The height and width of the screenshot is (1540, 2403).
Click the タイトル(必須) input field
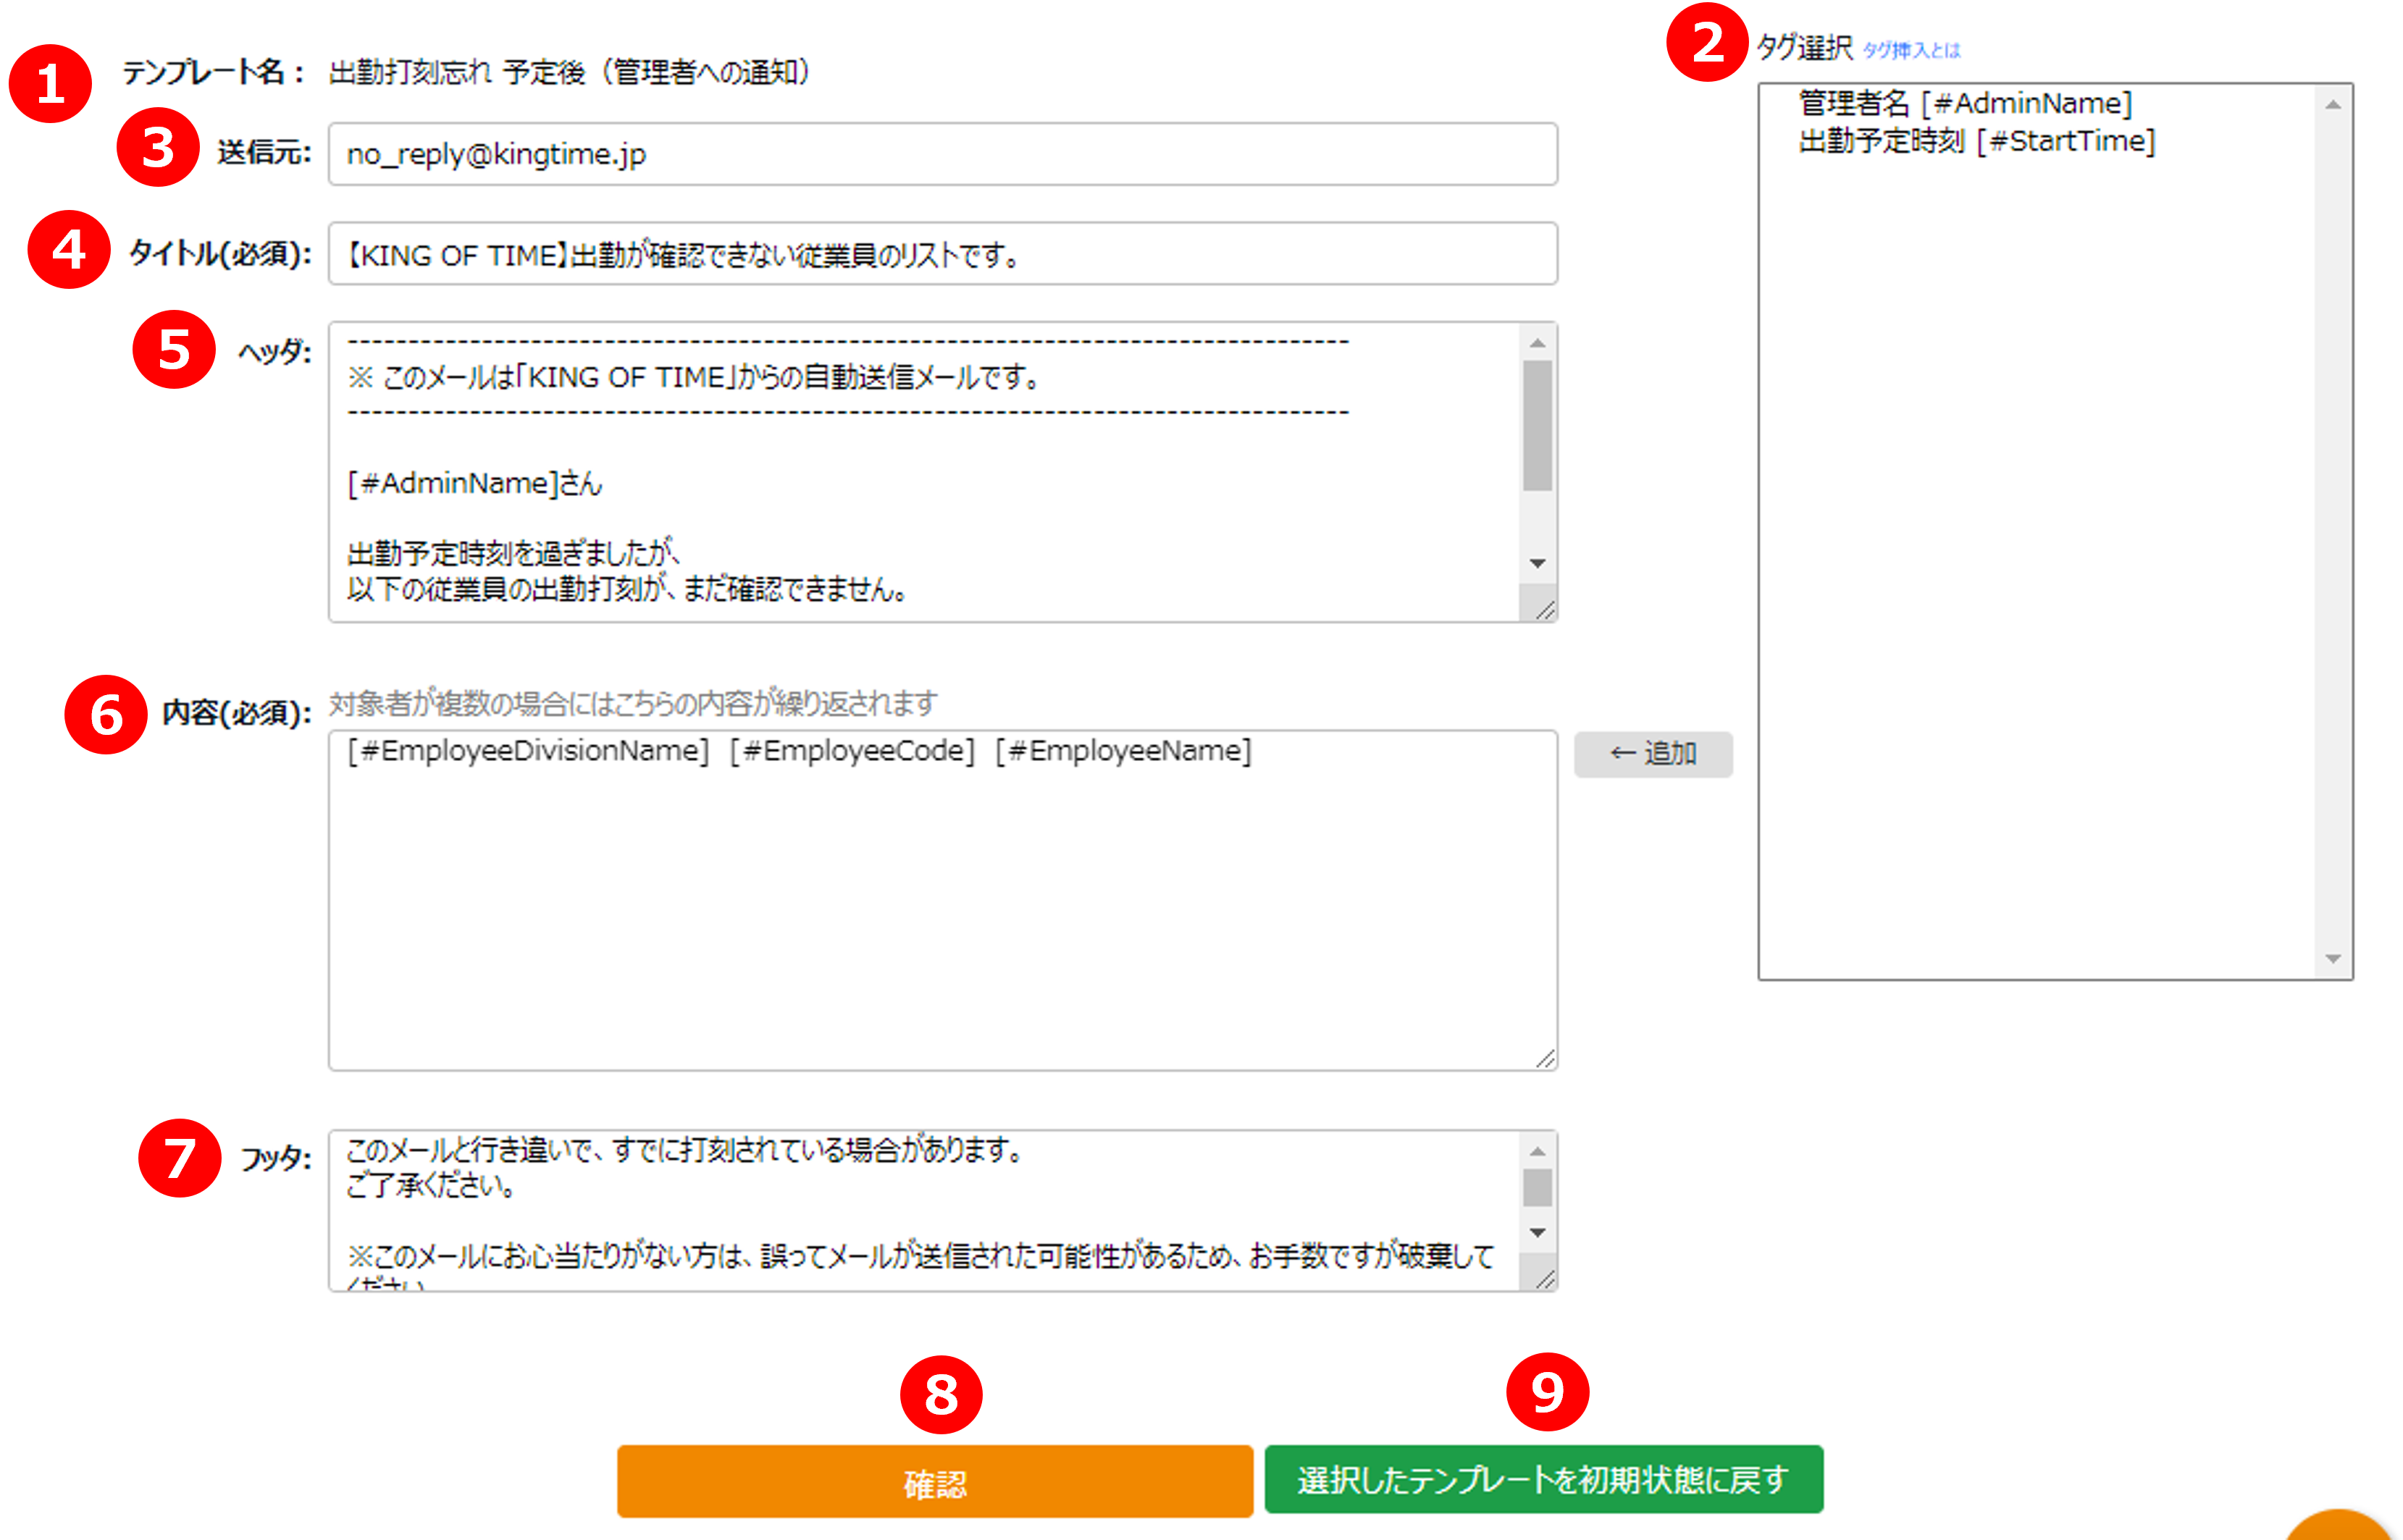click(x=942, y=254)
